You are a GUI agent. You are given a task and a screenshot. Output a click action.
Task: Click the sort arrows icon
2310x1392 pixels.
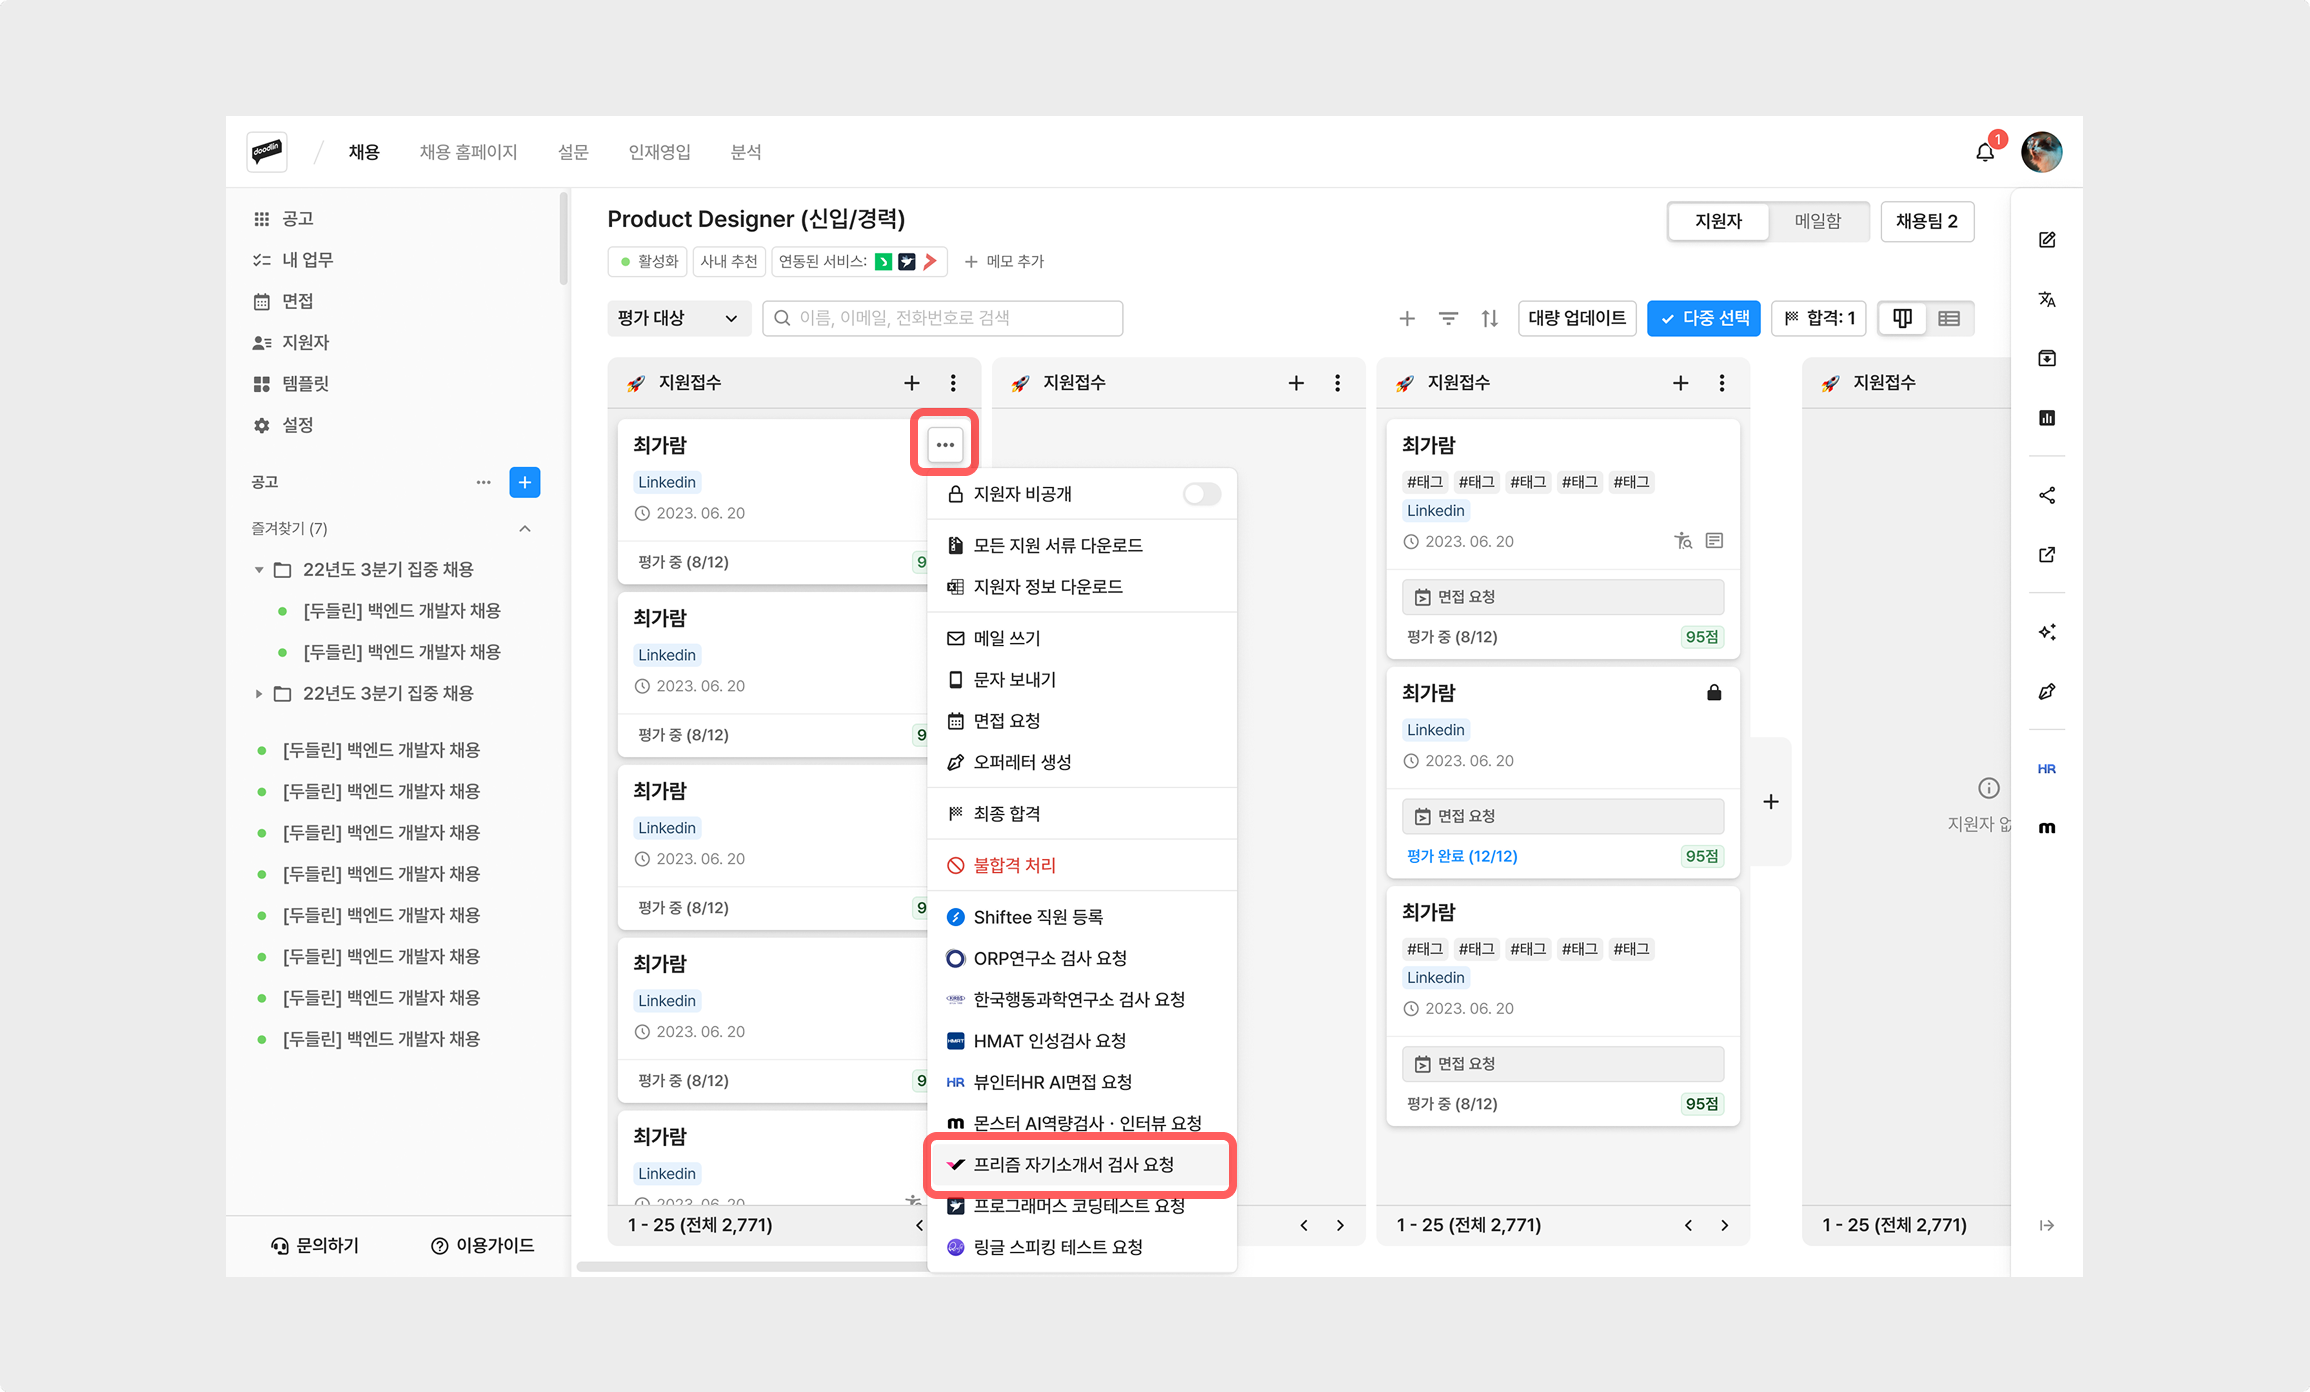coord(1490,318)
